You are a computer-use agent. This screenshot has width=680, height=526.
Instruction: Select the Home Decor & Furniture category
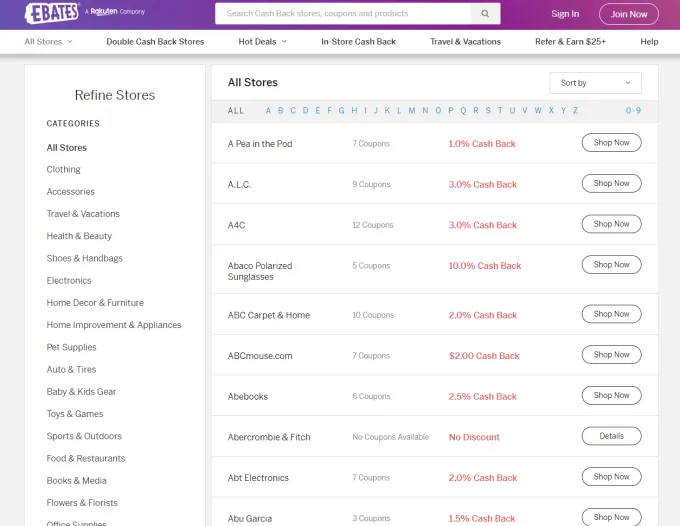tap(95, 303)
